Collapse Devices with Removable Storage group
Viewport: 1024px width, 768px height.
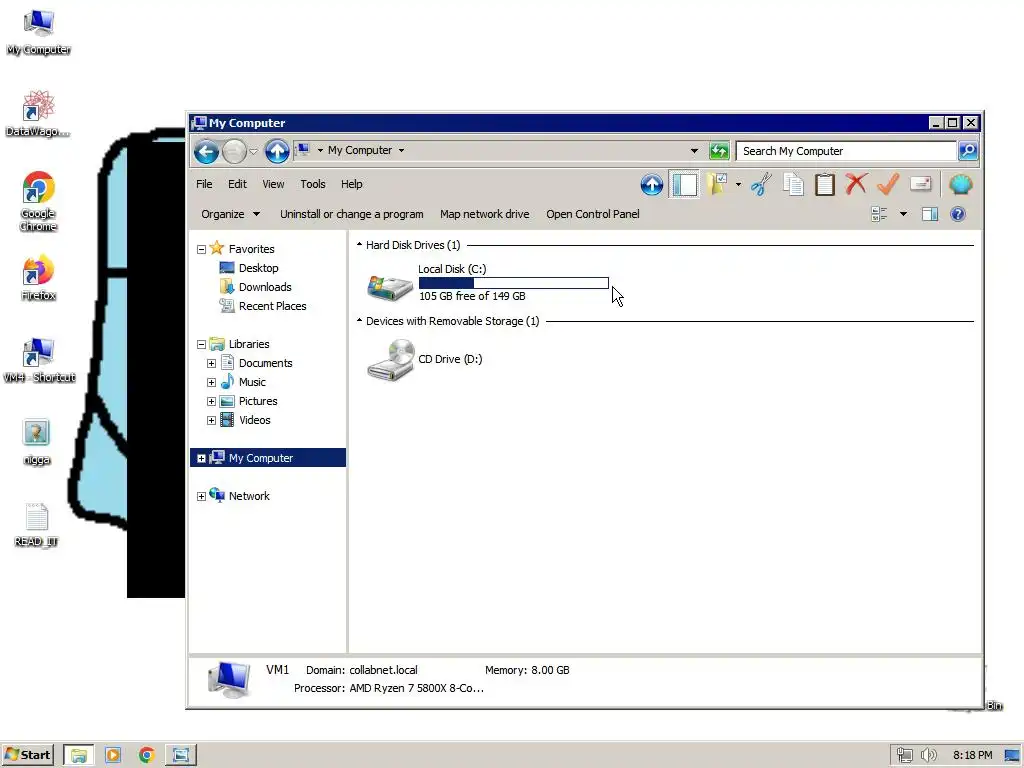pyautogui.click(x=359, y=321)
